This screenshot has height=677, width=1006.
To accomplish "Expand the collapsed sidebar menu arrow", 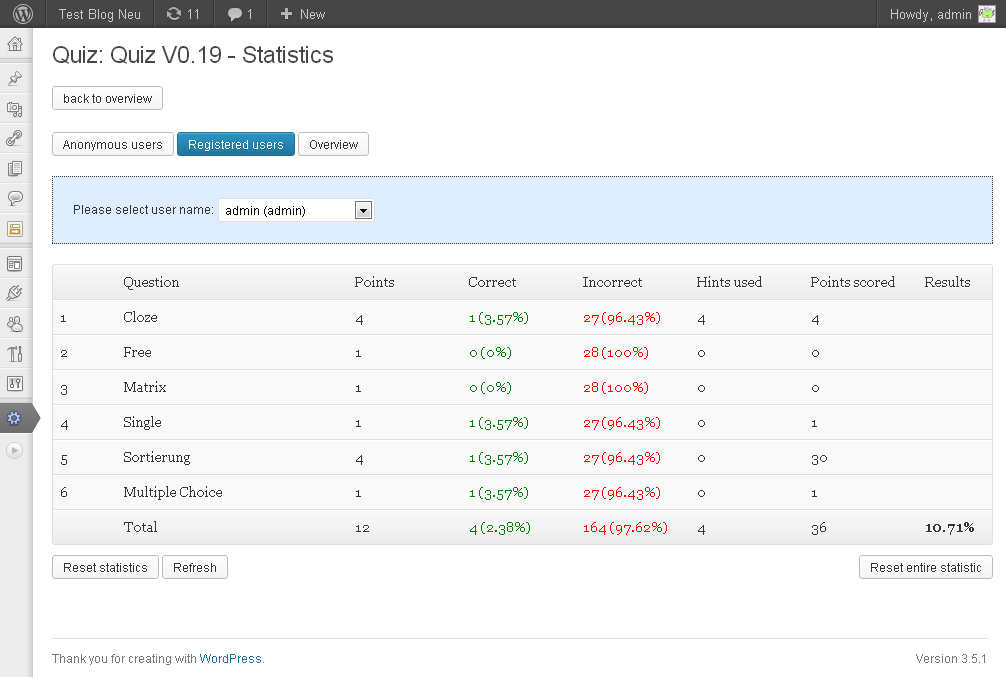I will click(x=15, y=450).
